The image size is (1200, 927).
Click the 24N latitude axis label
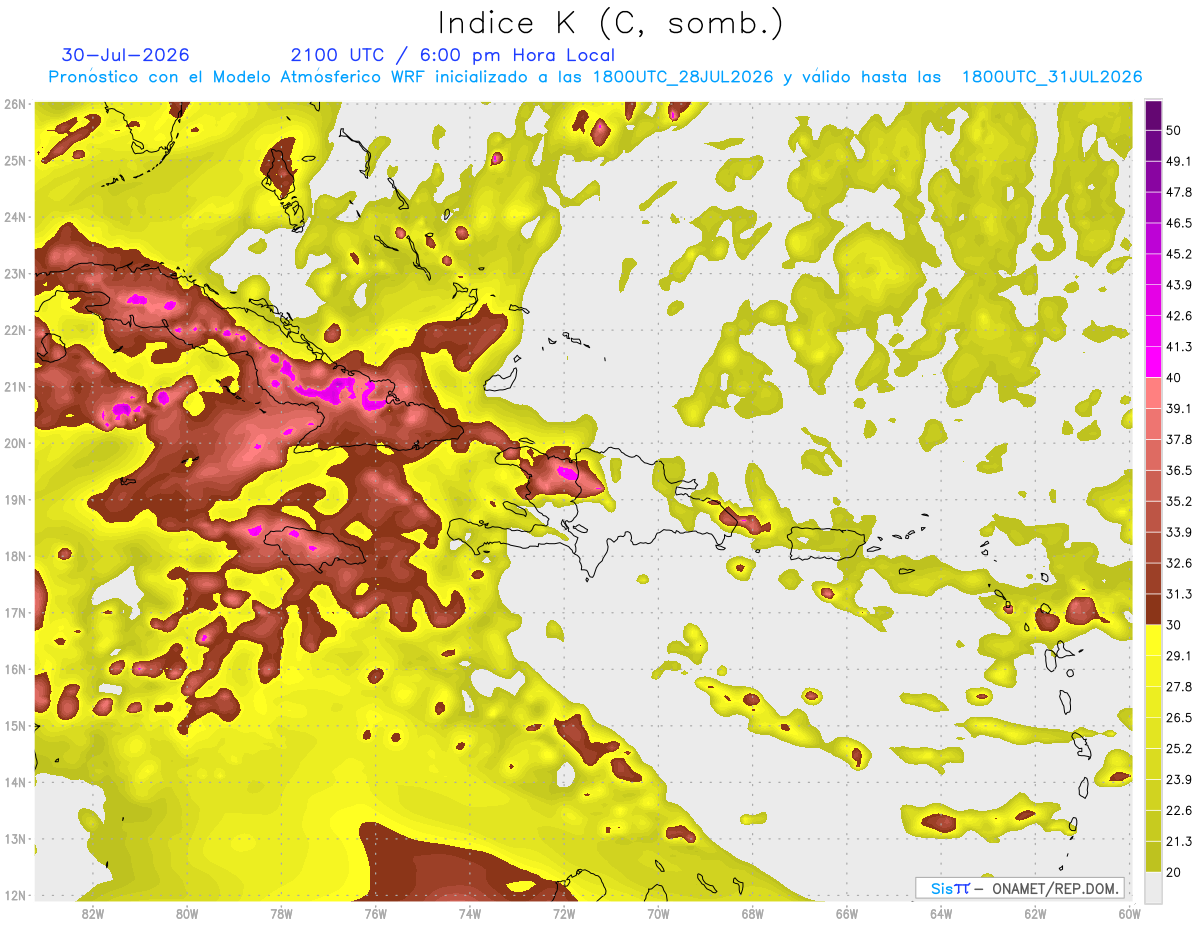pyautogui.click(x=14, y=217)
